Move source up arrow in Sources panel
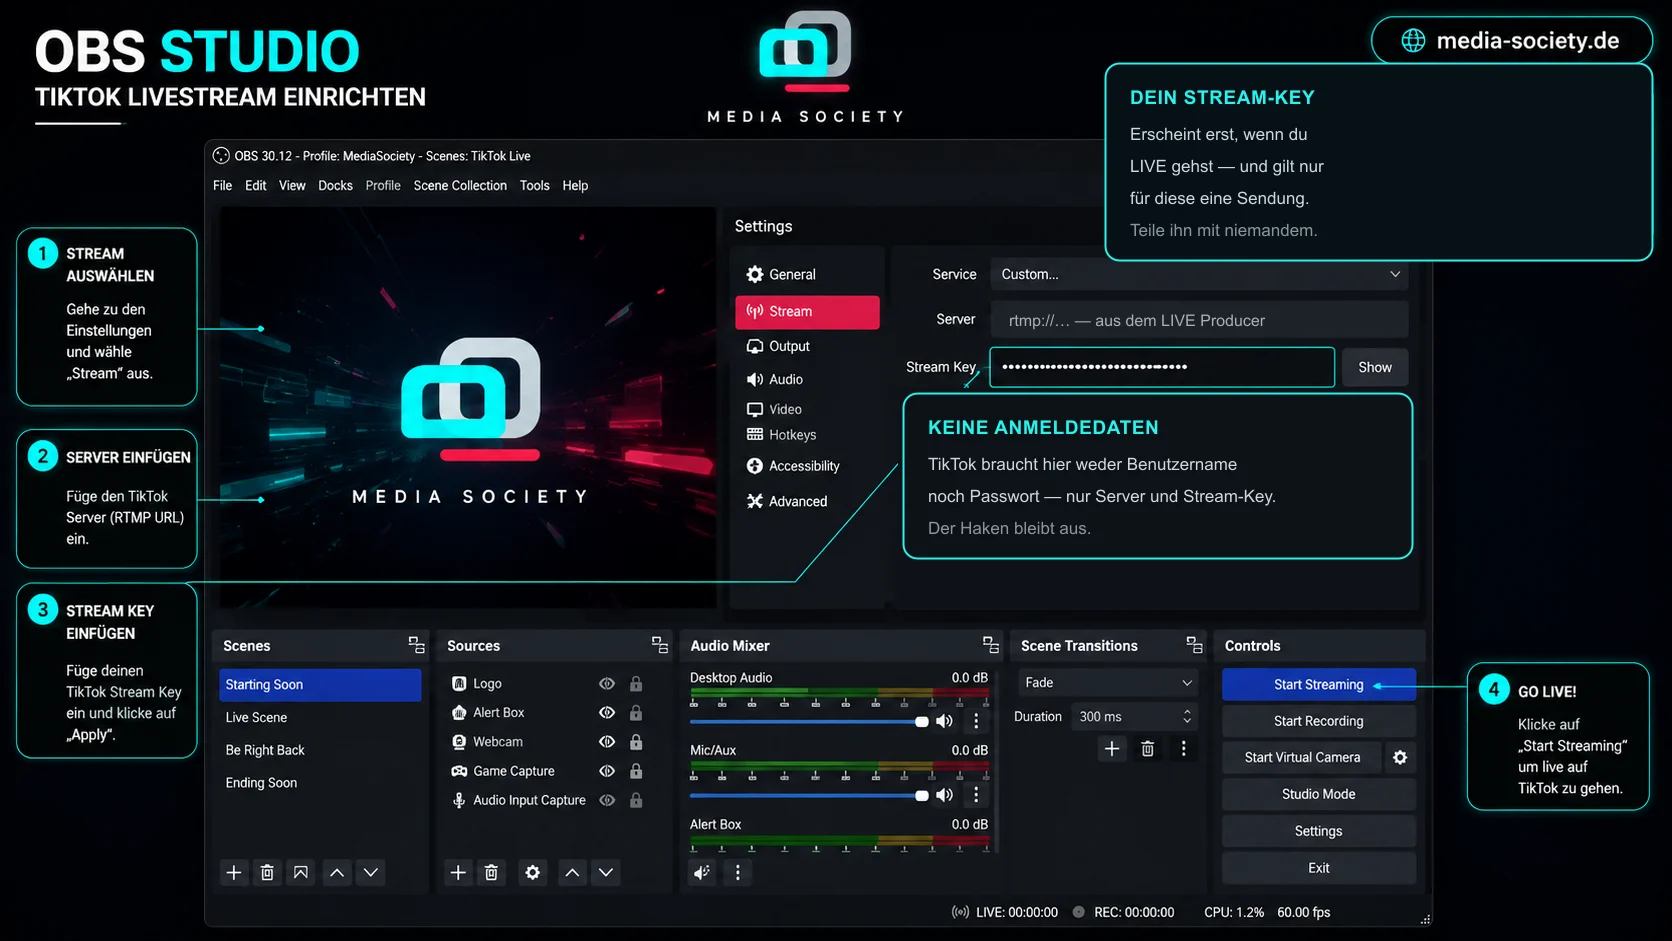1672x941 pixels. point(572,872)
